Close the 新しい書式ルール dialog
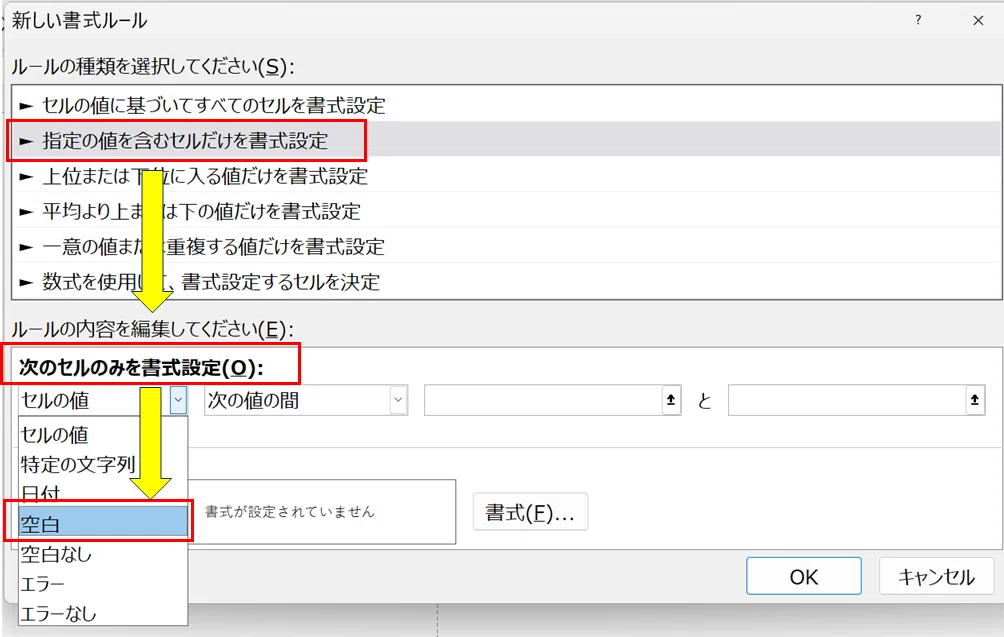The height and width of the screenshot is (637, 1004). (978, 20)
